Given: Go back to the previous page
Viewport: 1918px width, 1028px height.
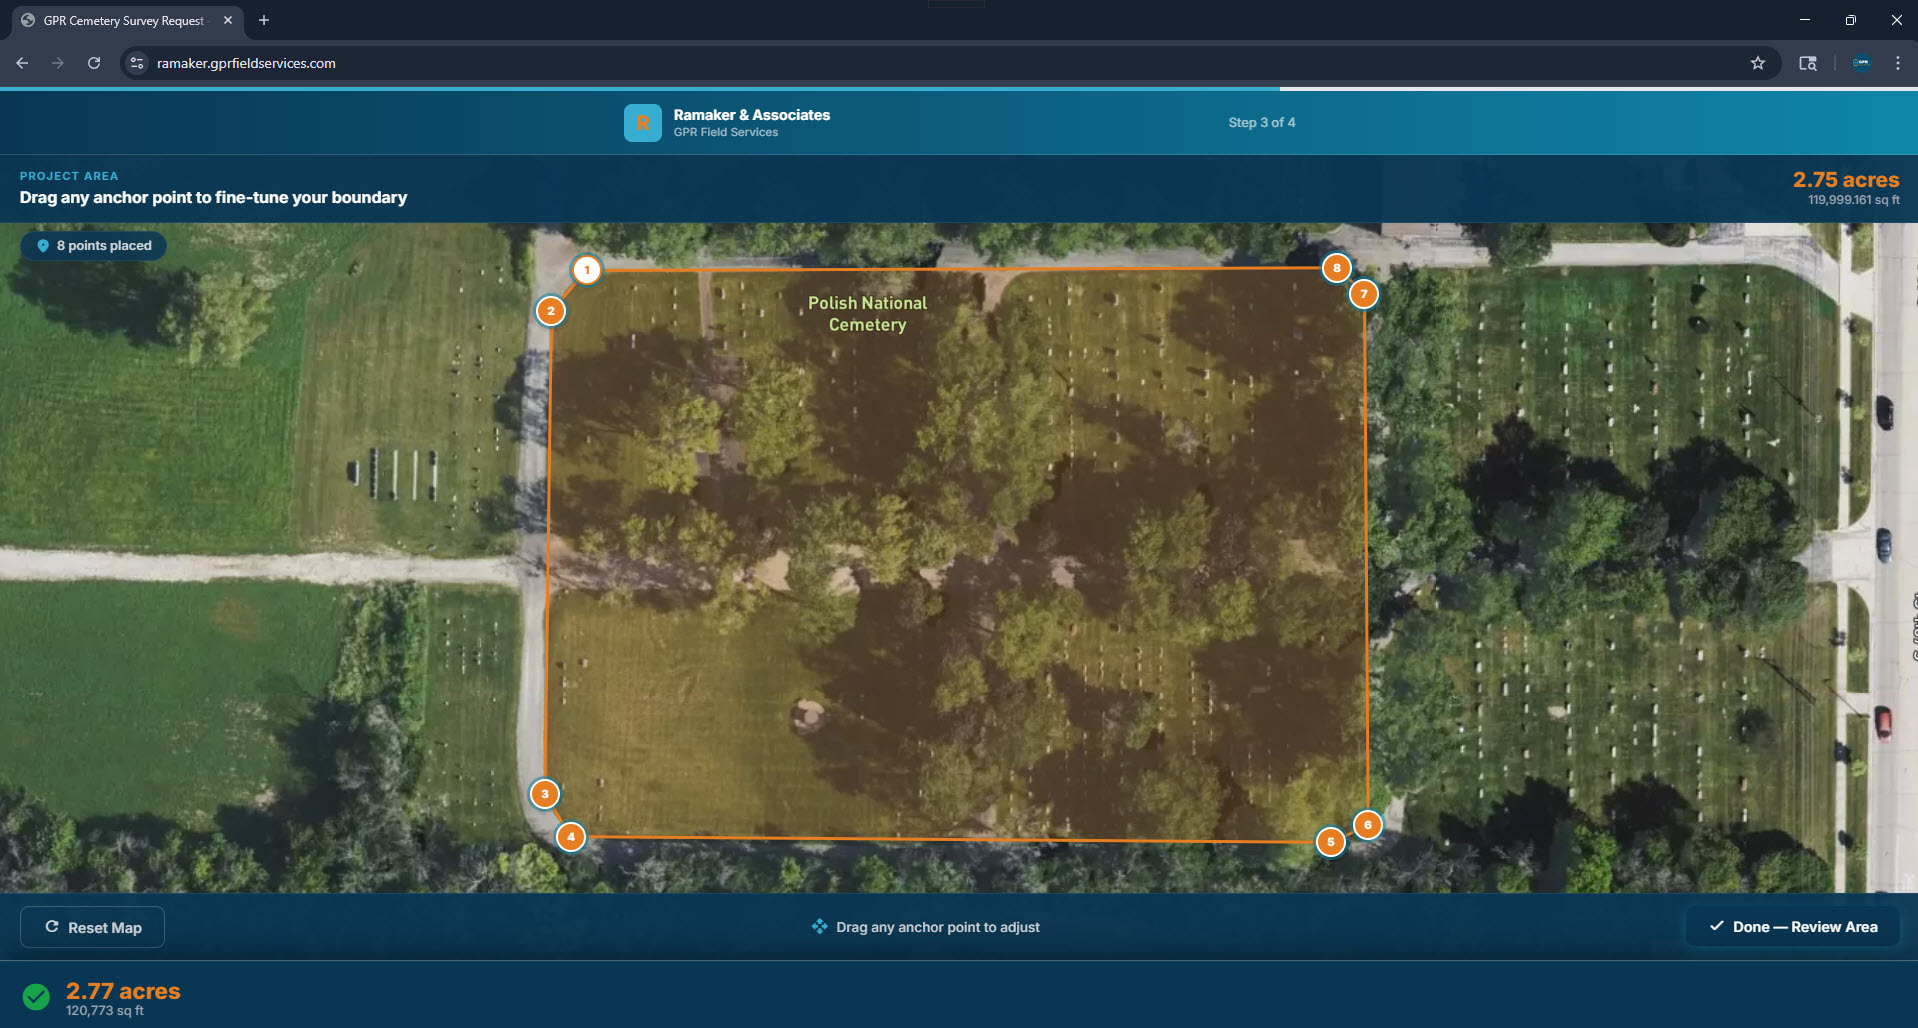Looking at the screenshot, I should point(22,63).
